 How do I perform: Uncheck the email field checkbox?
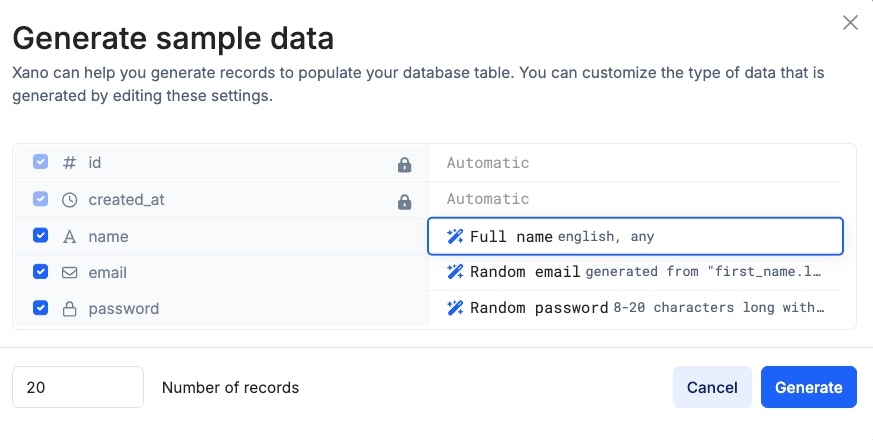40,272
